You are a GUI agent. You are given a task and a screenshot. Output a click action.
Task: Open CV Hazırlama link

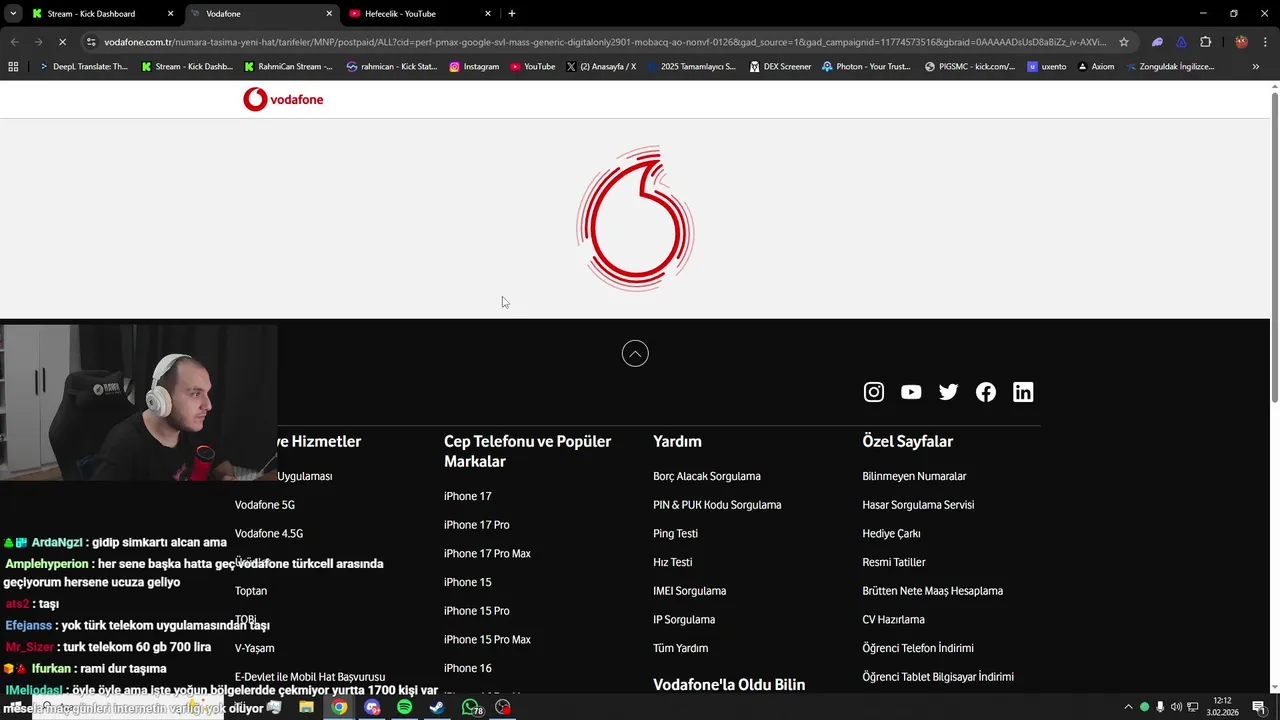(893, 619)
